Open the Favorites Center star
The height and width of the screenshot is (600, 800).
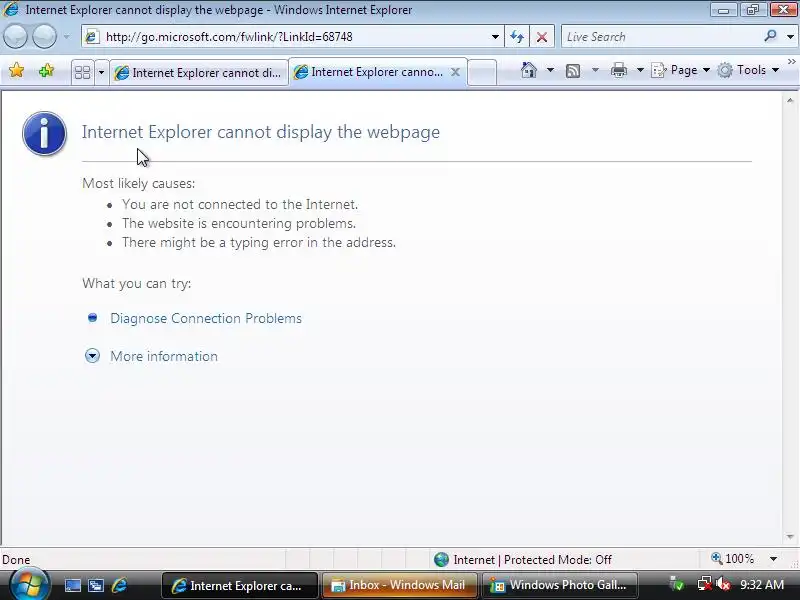pyautogui.click(x=16, y=70)
